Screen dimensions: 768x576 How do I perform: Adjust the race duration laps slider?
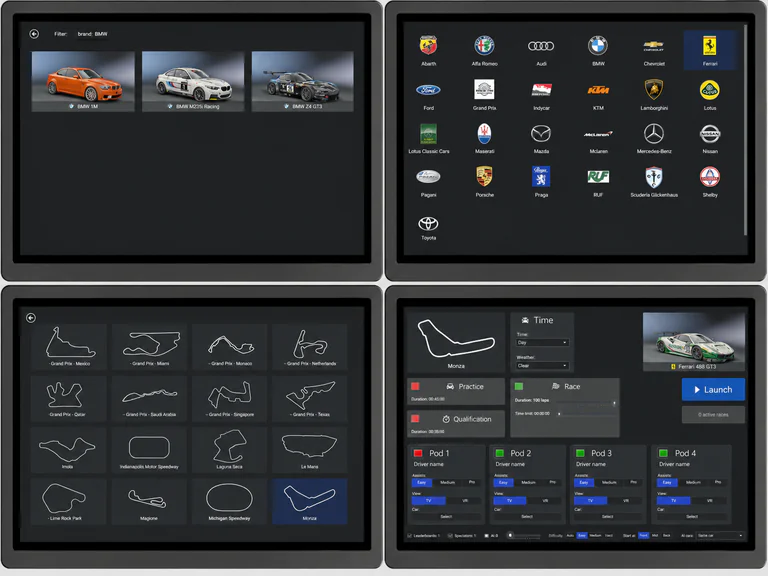pos(586,404)
